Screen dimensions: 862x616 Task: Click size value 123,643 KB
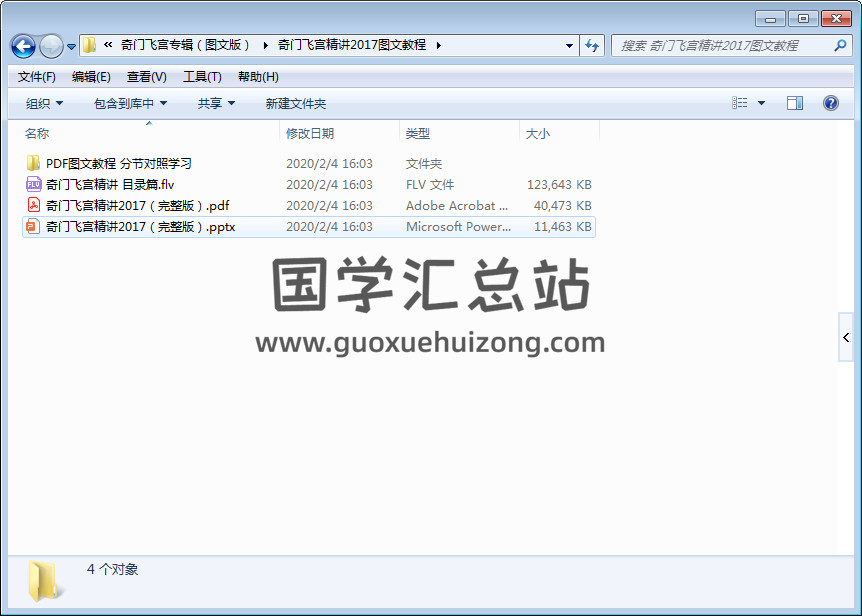pos(559,185)
